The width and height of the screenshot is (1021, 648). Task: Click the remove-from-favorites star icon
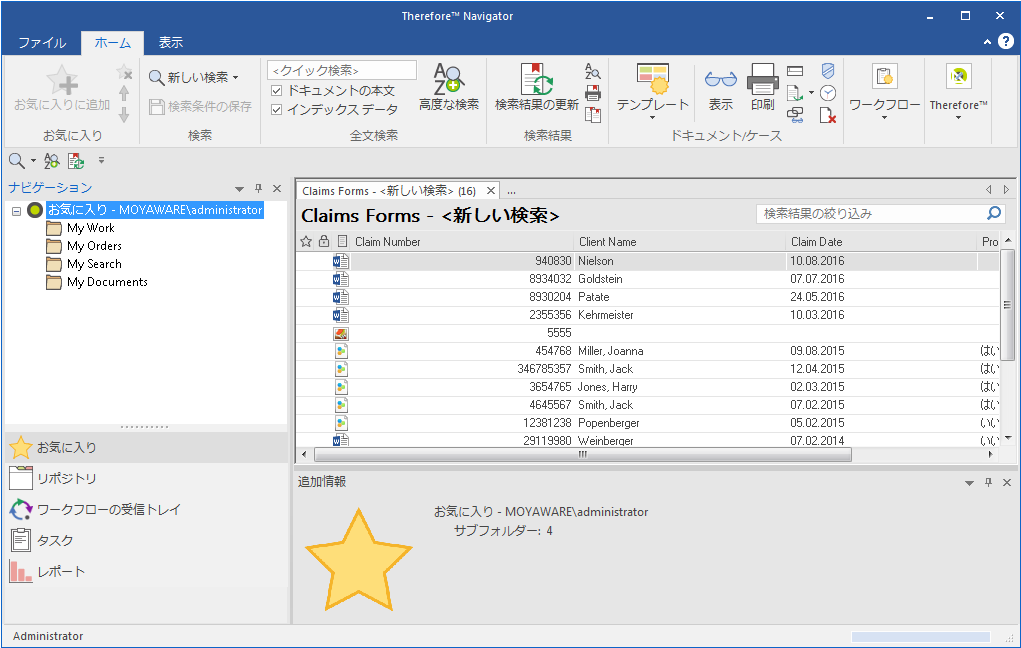[124, 72]
